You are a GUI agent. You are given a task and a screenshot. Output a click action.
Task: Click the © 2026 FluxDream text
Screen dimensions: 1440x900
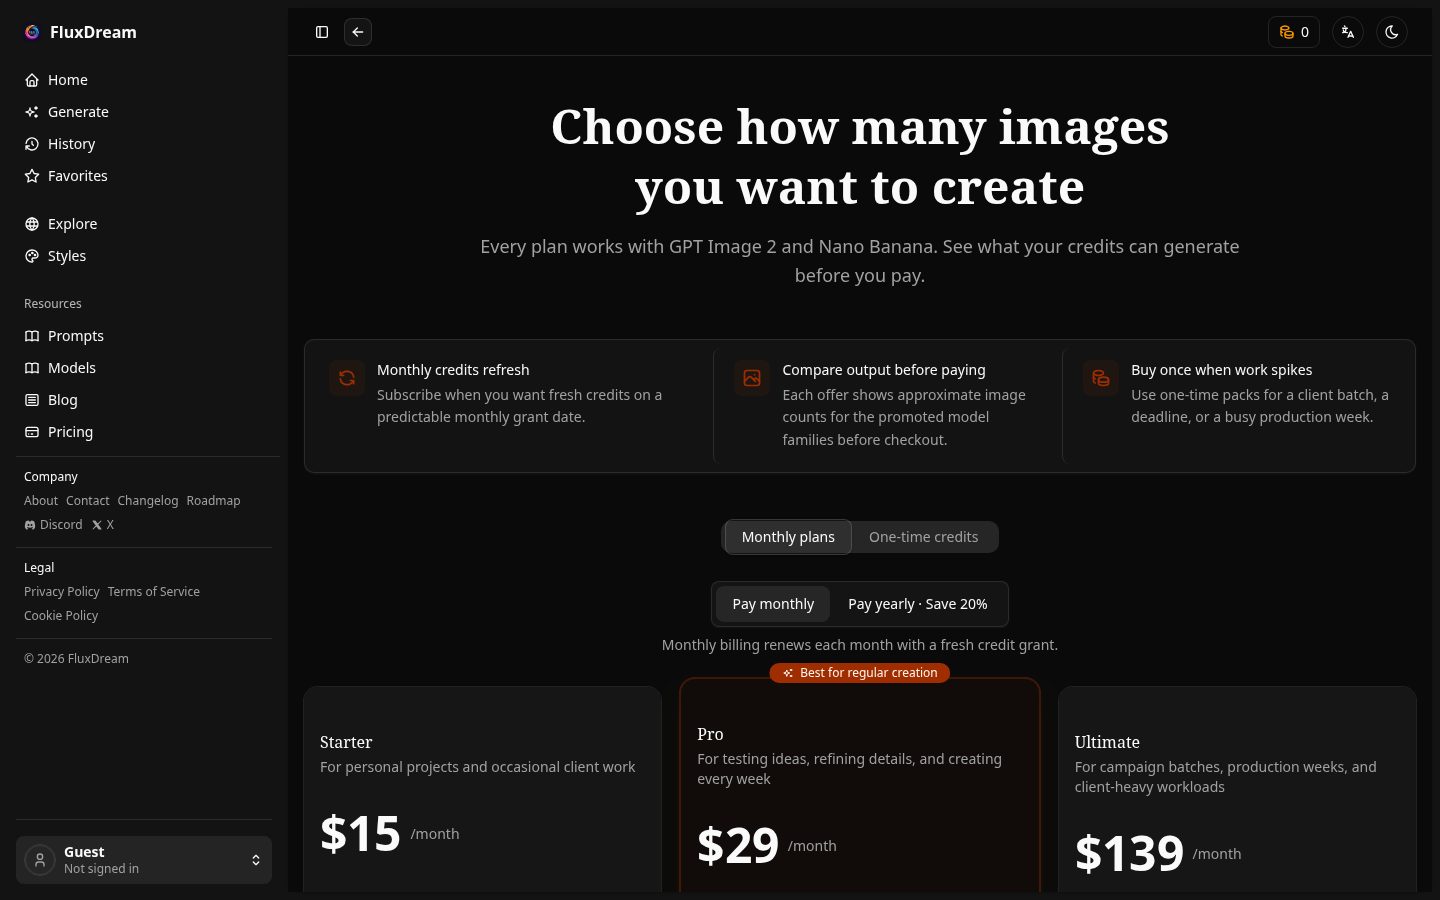[76, 658]
